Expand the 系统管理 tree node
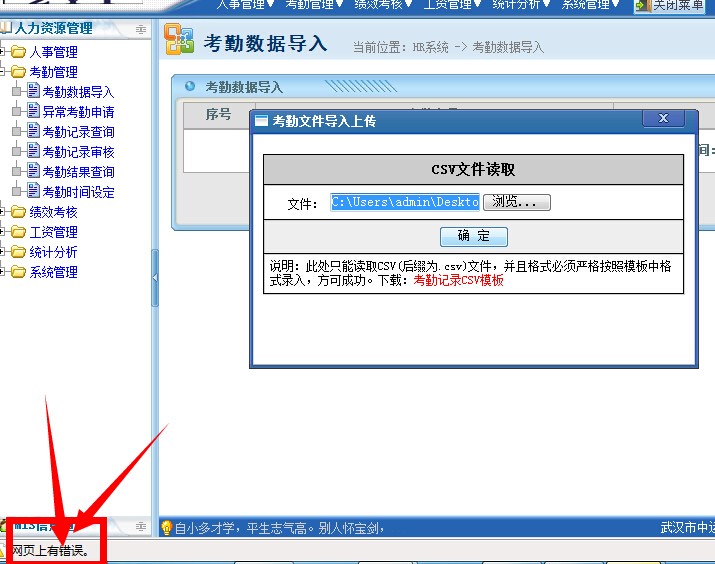Image resolution: width=715 pixels, height=564 pixels. click(x=5, y=272)
